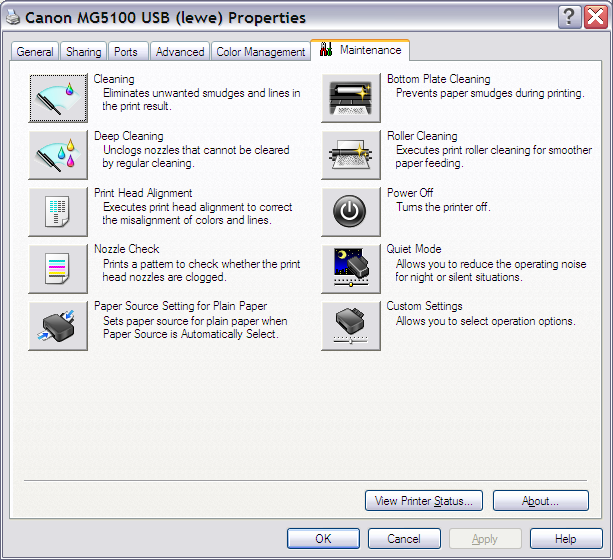
Task: Open Paper Source Setting for Plain Paper icon
Action: [x=58, y=326]
